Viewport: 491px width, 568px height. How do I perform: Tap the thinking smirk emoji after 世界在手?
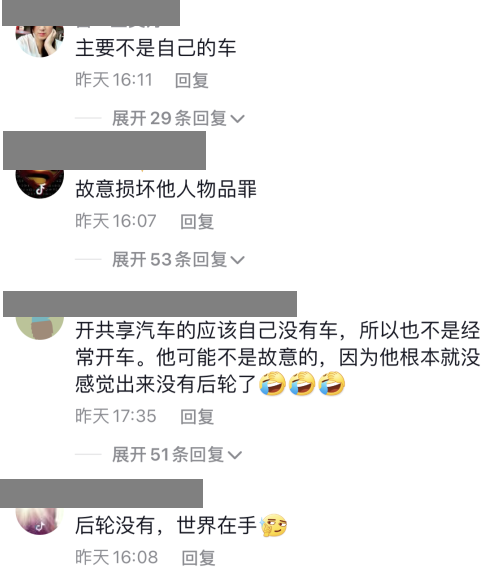point(274,525)
